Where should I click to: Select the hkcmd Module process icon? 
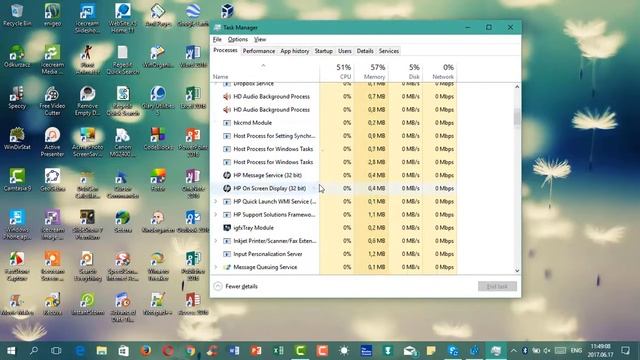(227, 122)
